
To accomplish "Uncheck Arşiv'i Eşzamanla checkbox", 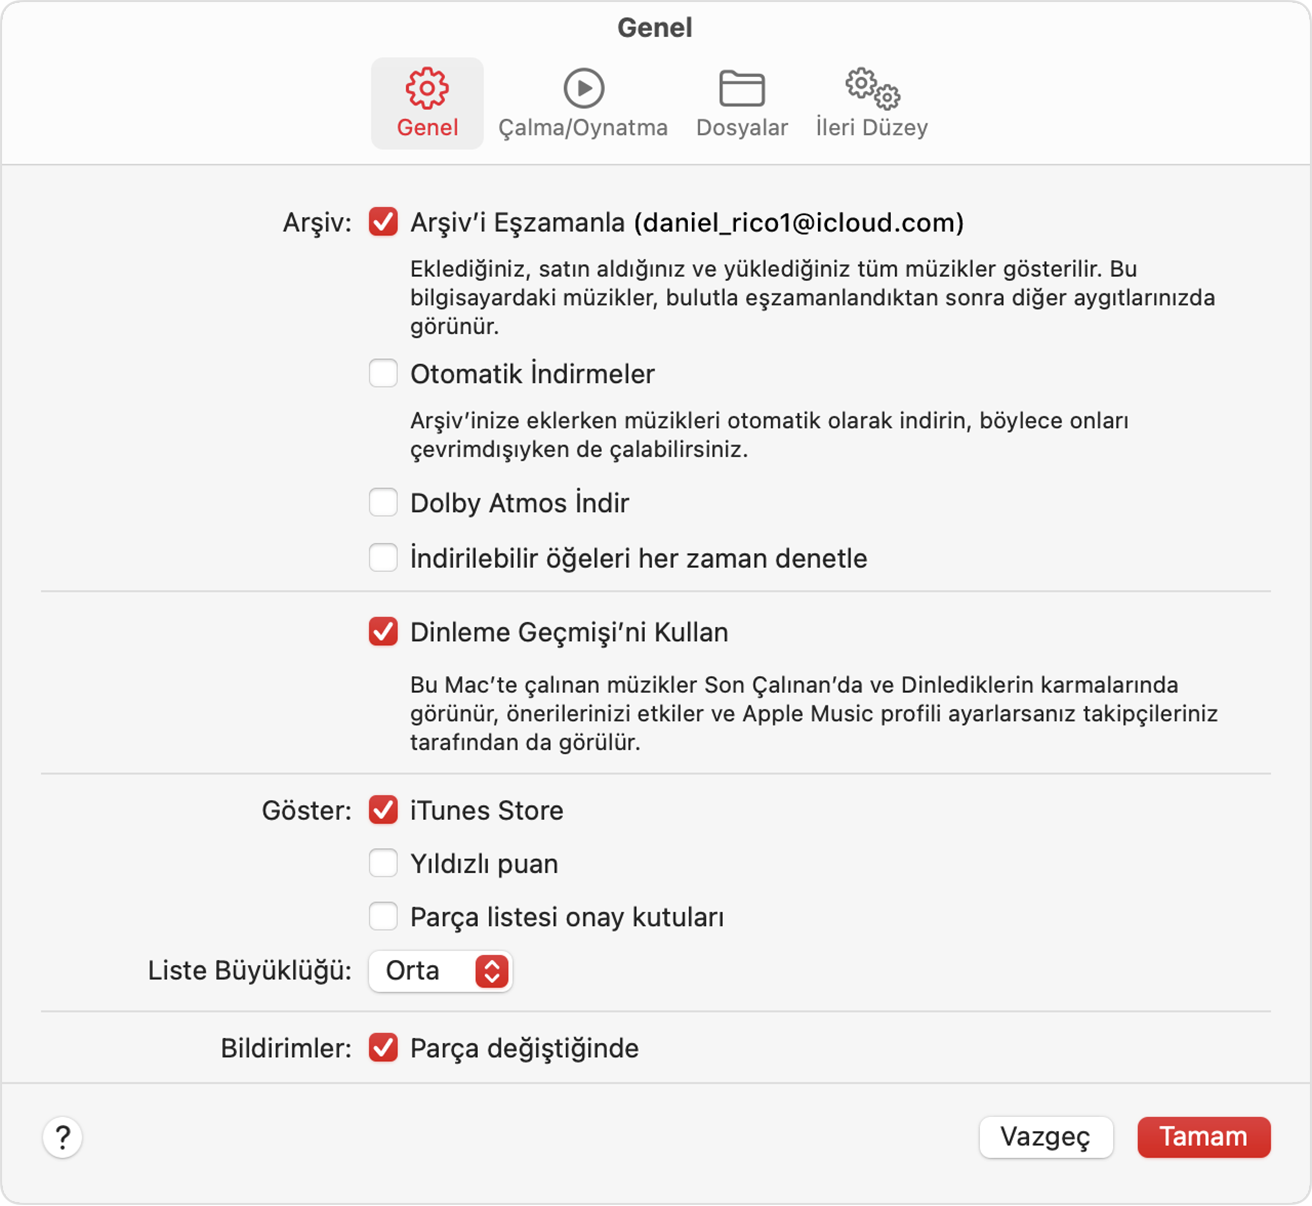I will 383,222.
